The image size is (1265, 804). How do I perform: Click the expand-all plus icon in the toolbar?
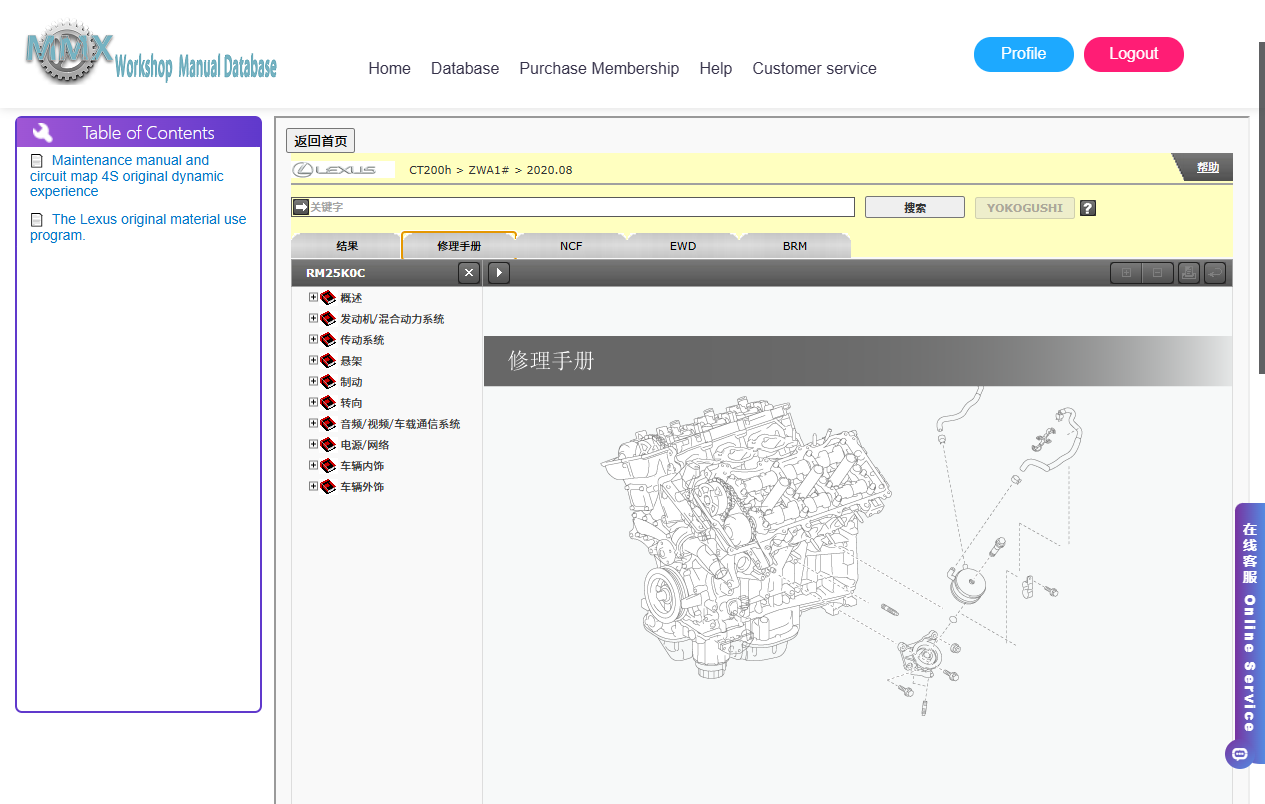pyautogui.click(x=1126, y=273)
